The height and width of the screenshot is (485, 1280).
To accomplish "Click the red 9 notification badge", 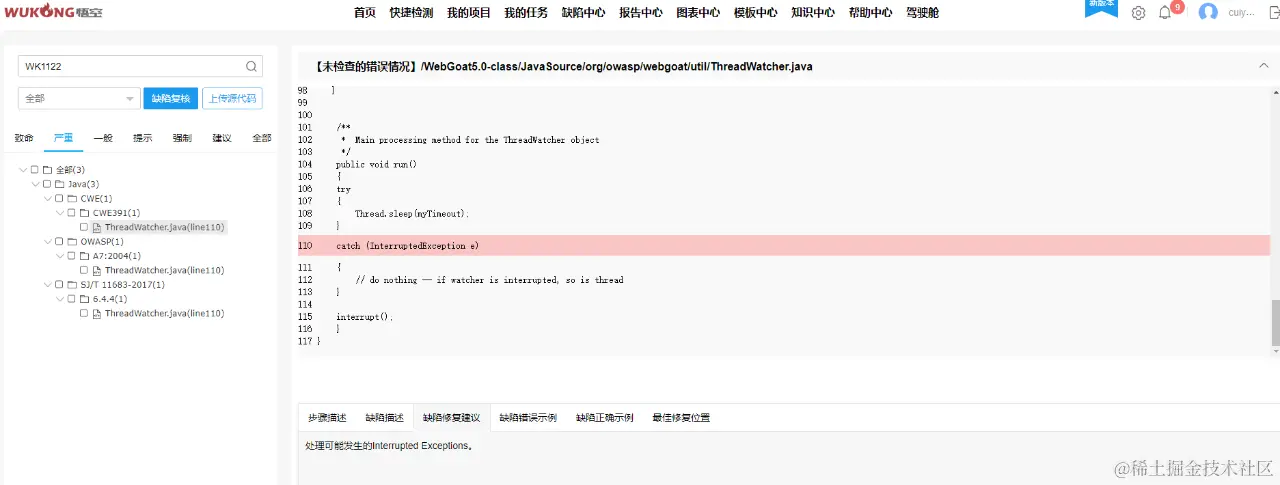I will click(1178, 7).
